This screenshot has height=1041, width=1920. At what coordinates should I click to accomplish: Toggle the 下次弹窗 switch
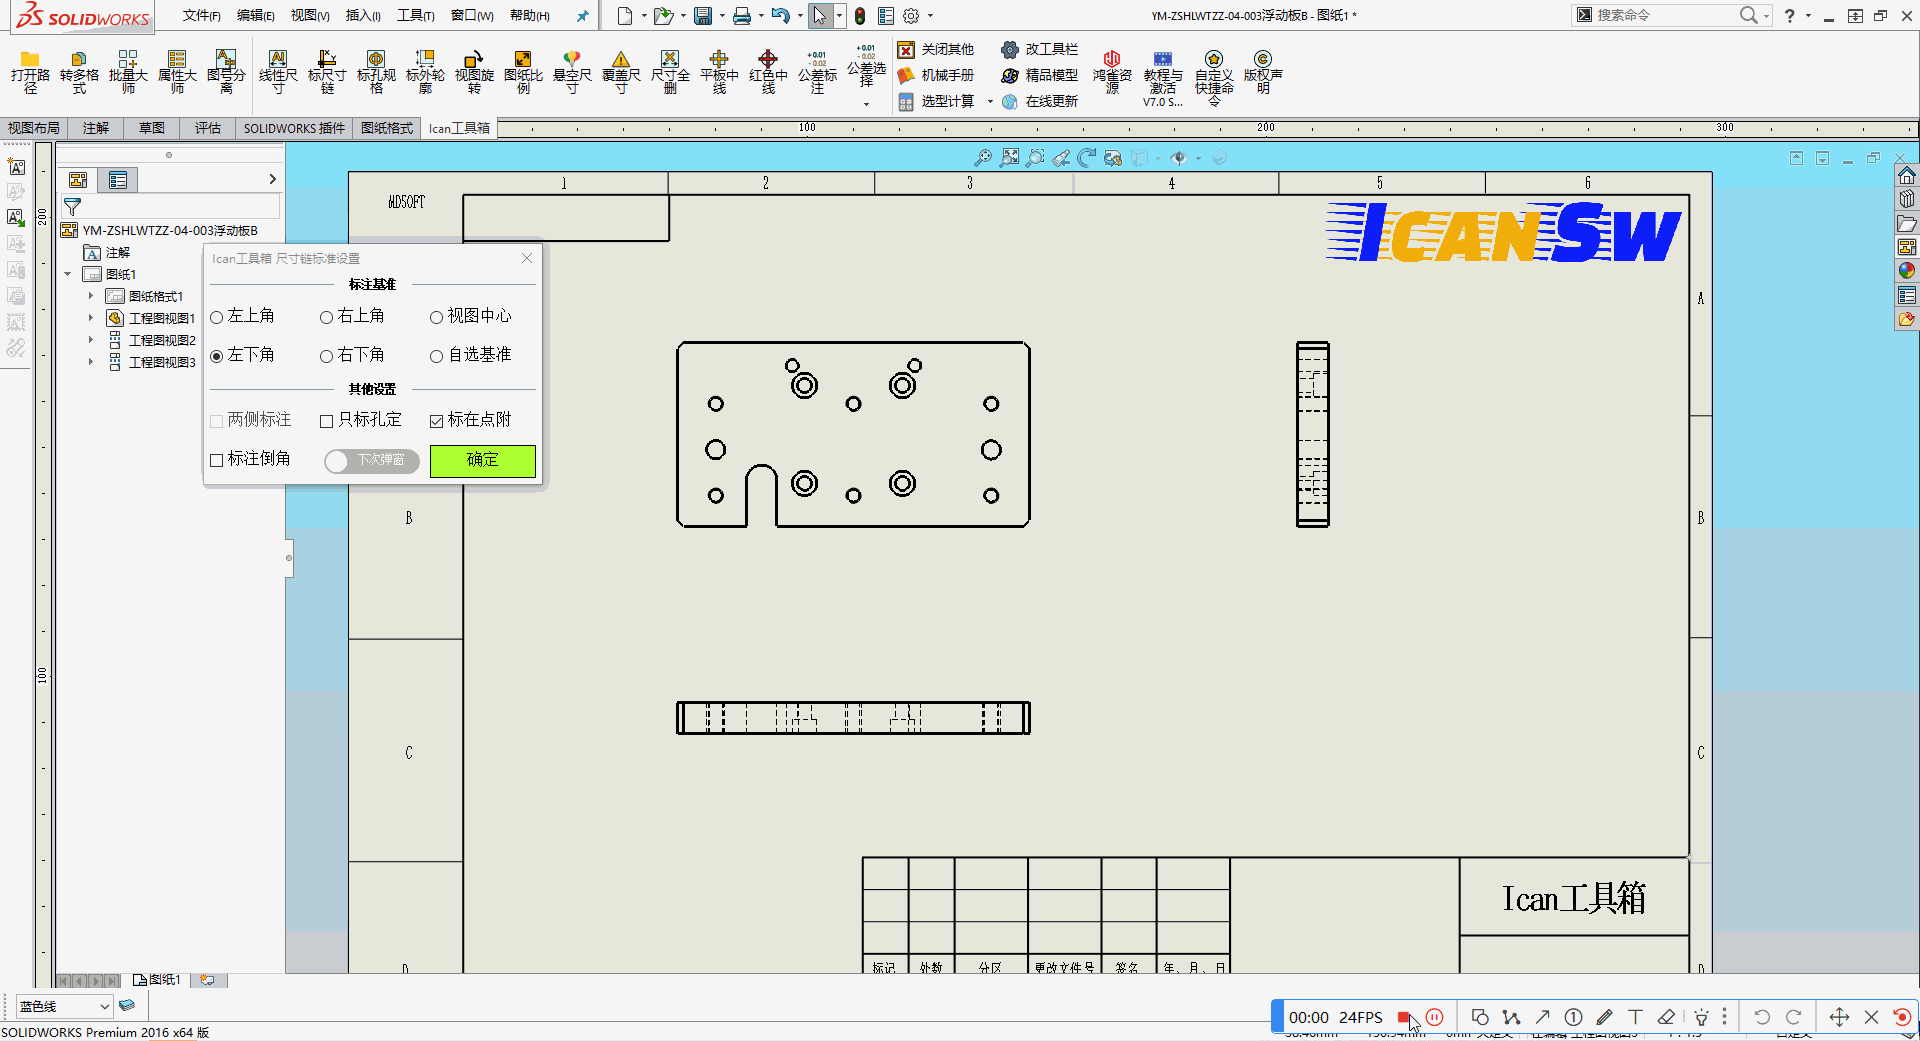(x=371, y=460)
